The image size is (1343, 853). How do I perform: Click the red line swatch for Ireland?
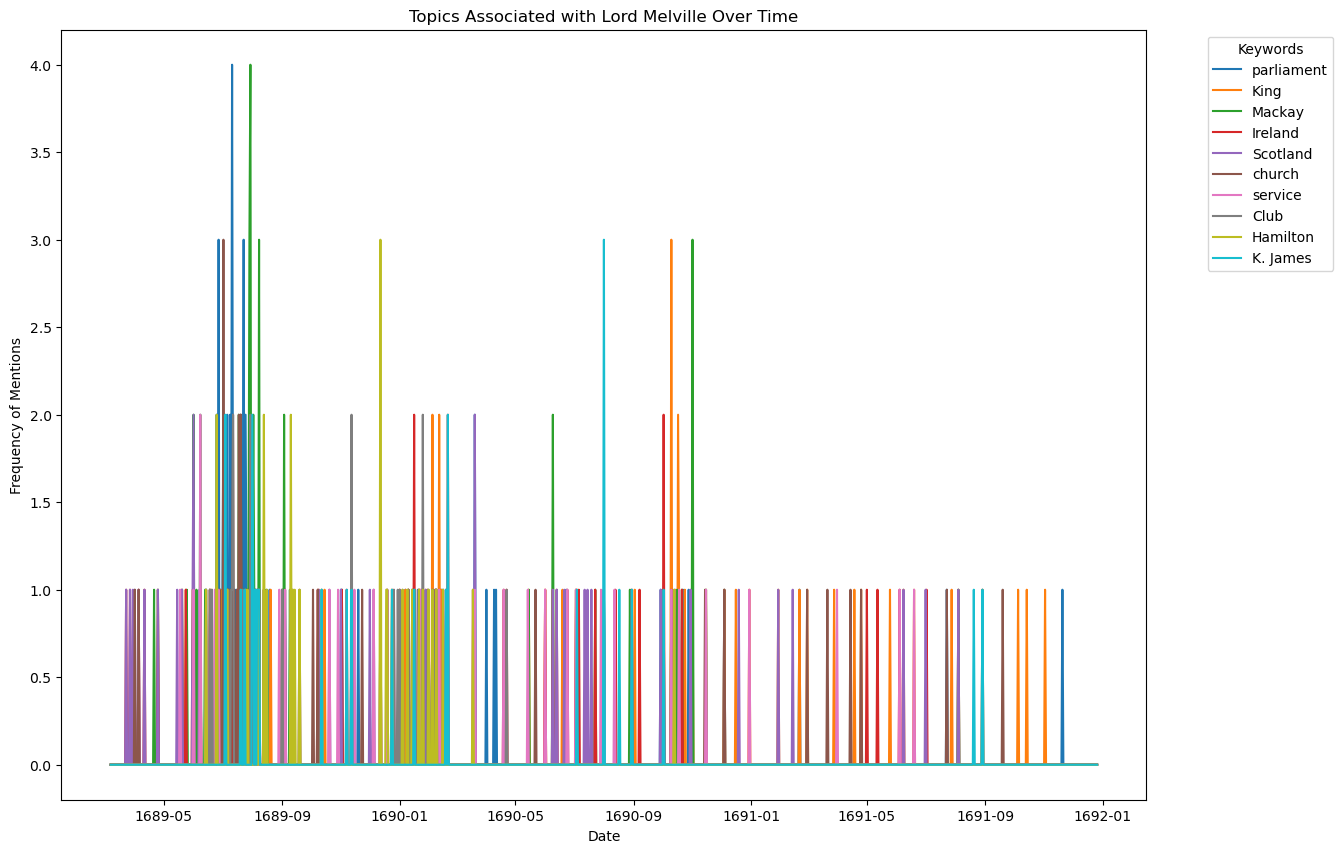tap(1229, 133)
